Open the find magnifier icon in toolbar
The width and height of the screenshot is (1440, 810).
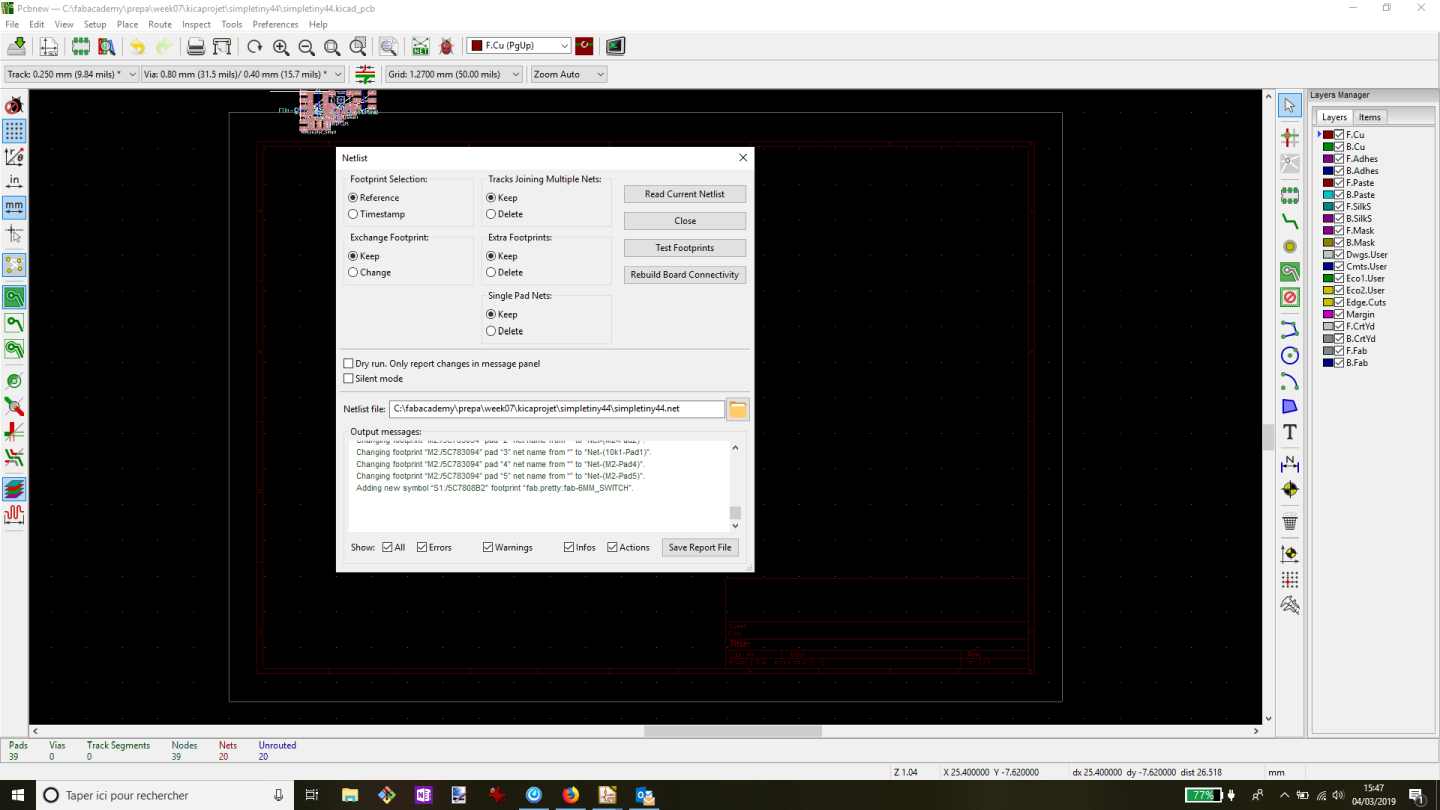388,46
